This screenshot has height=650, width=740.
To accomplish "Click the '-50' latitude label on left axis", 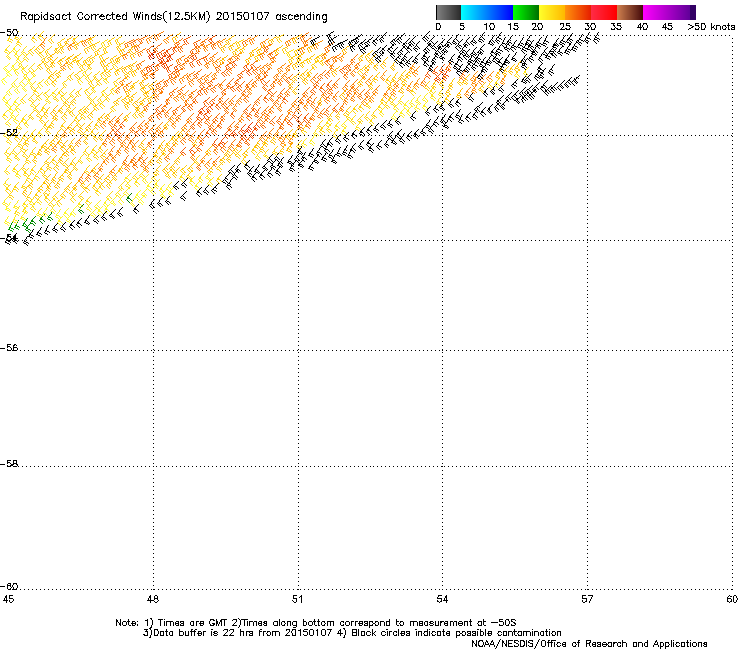I will pos(9,33).
